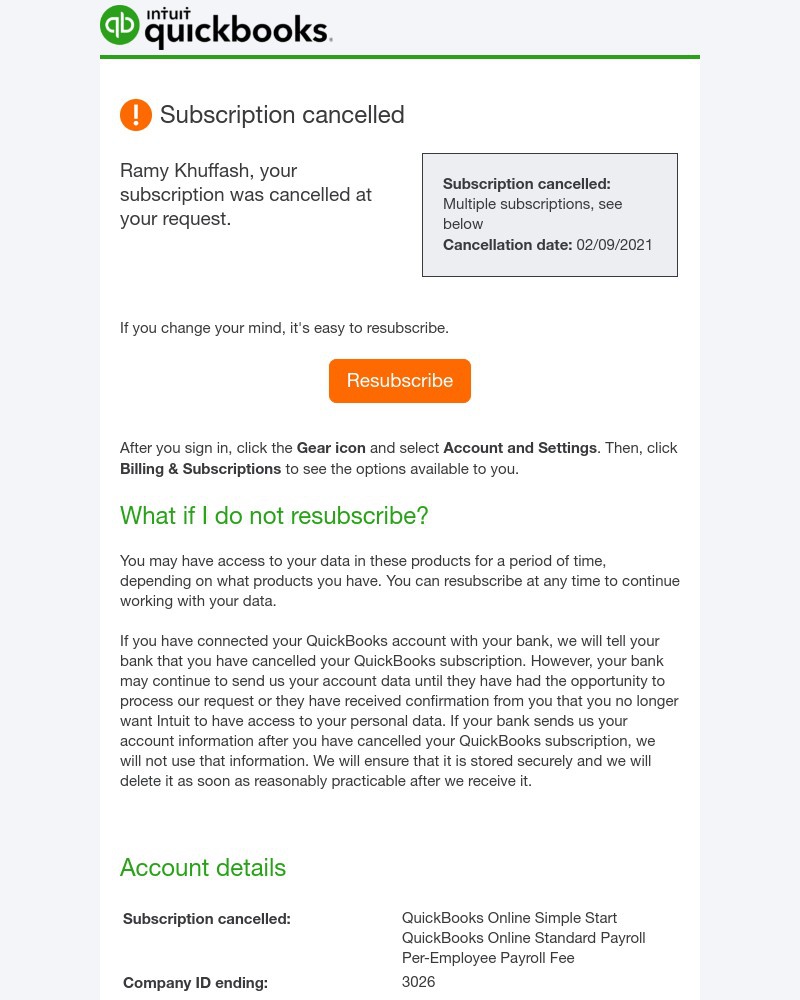Click QuickBooks Online Standard Payroll line
Image resolution: width=800 pixels, height=1000 pixels.
point(523,937)
